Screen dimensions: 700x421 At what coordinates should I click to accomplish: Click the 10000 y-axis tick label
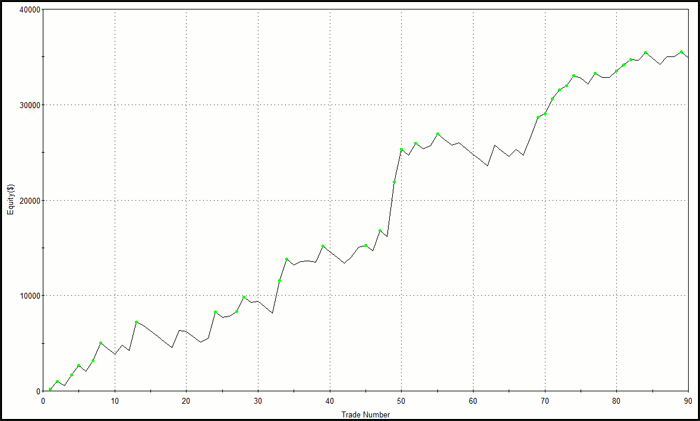coord(25,296)
